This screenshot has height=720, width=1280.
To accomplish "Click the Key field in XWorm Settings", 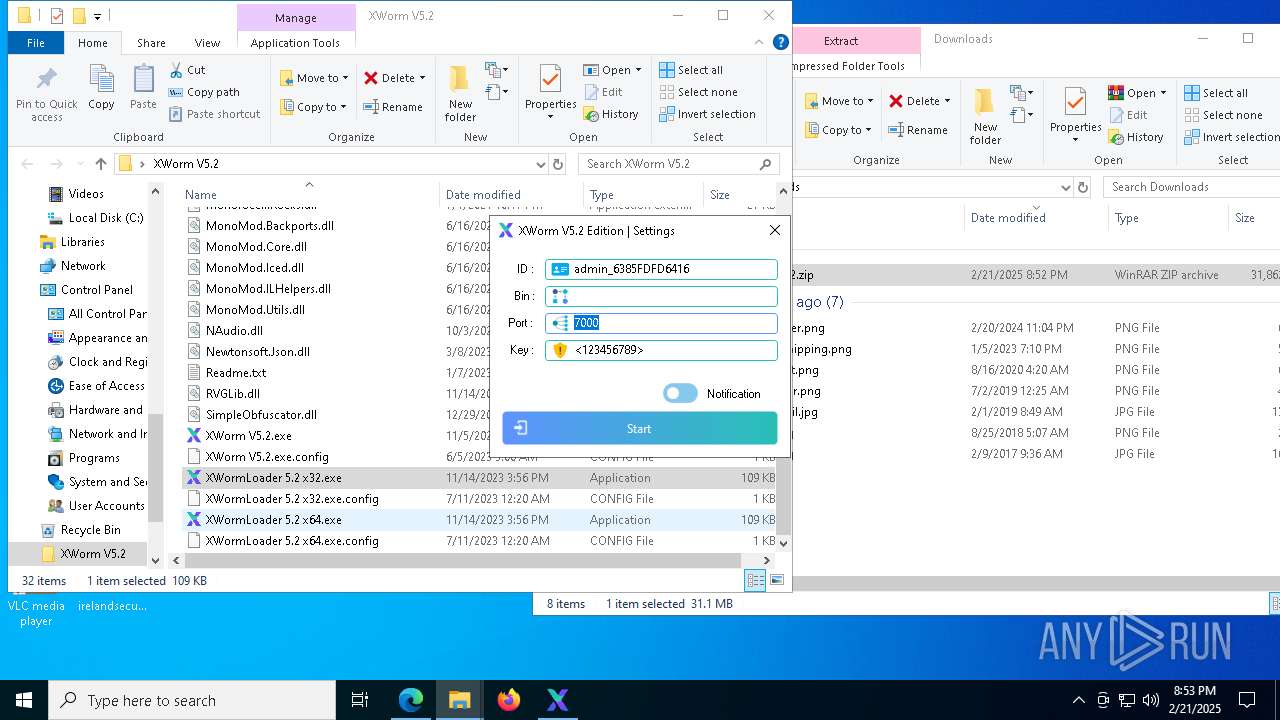I will [661, 350].
